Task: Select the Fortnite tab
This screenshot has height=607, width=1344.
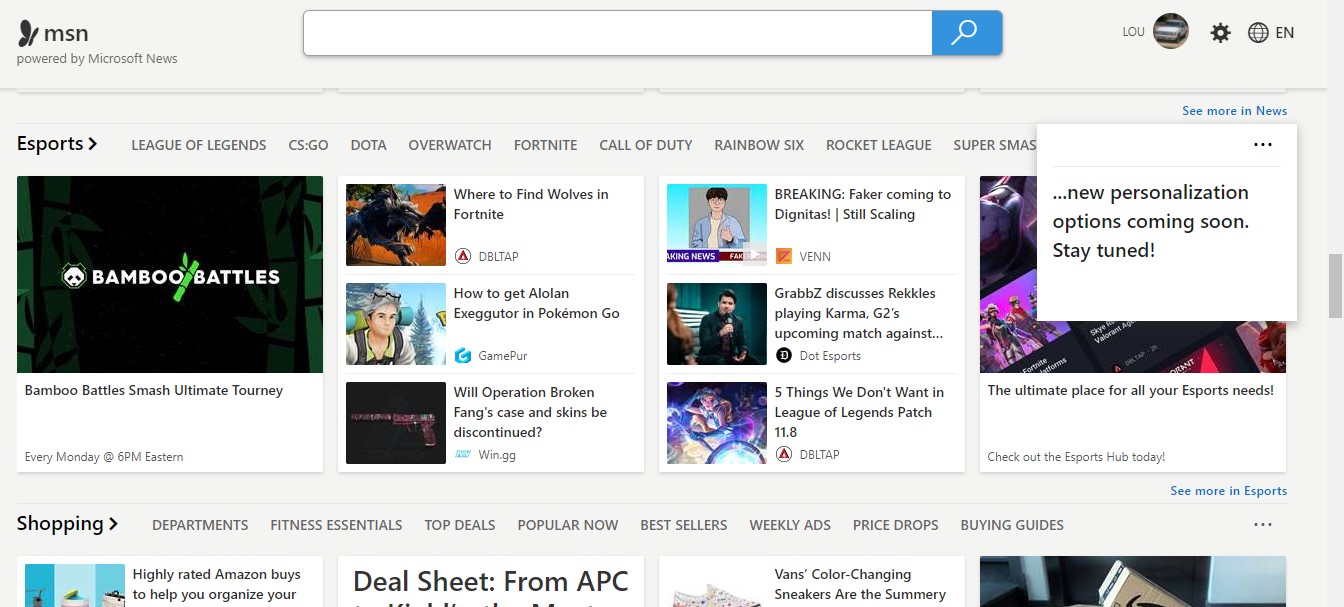Action: 545,145
